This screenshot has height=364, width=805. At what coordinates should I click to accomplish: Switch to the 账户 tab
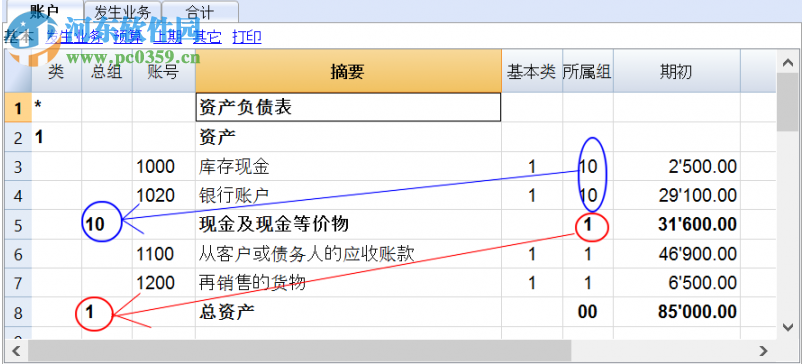coord(44,10)
